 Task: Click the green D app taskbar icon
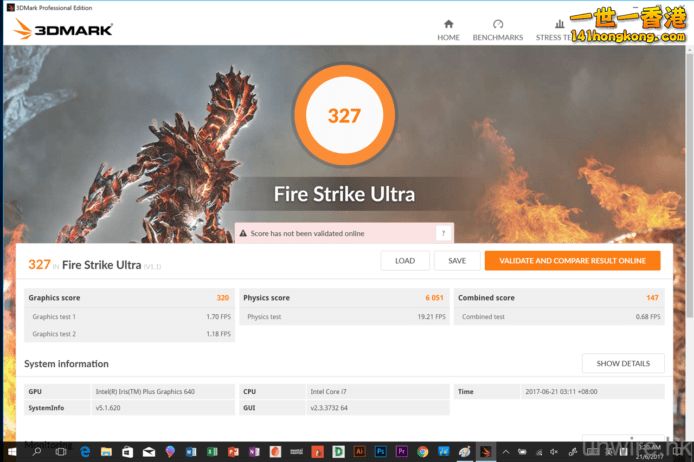339,452
